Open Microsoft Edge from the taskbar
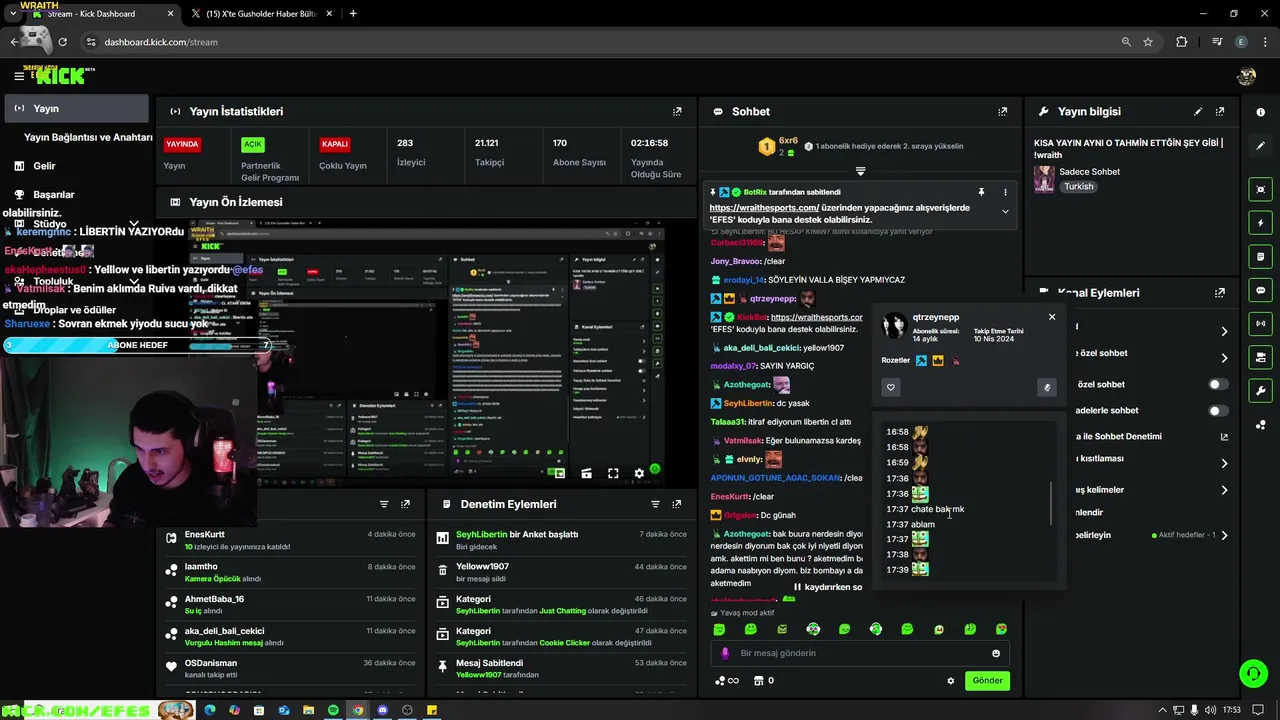Viewport: 1280px width, 720px height. pos(210,710)
